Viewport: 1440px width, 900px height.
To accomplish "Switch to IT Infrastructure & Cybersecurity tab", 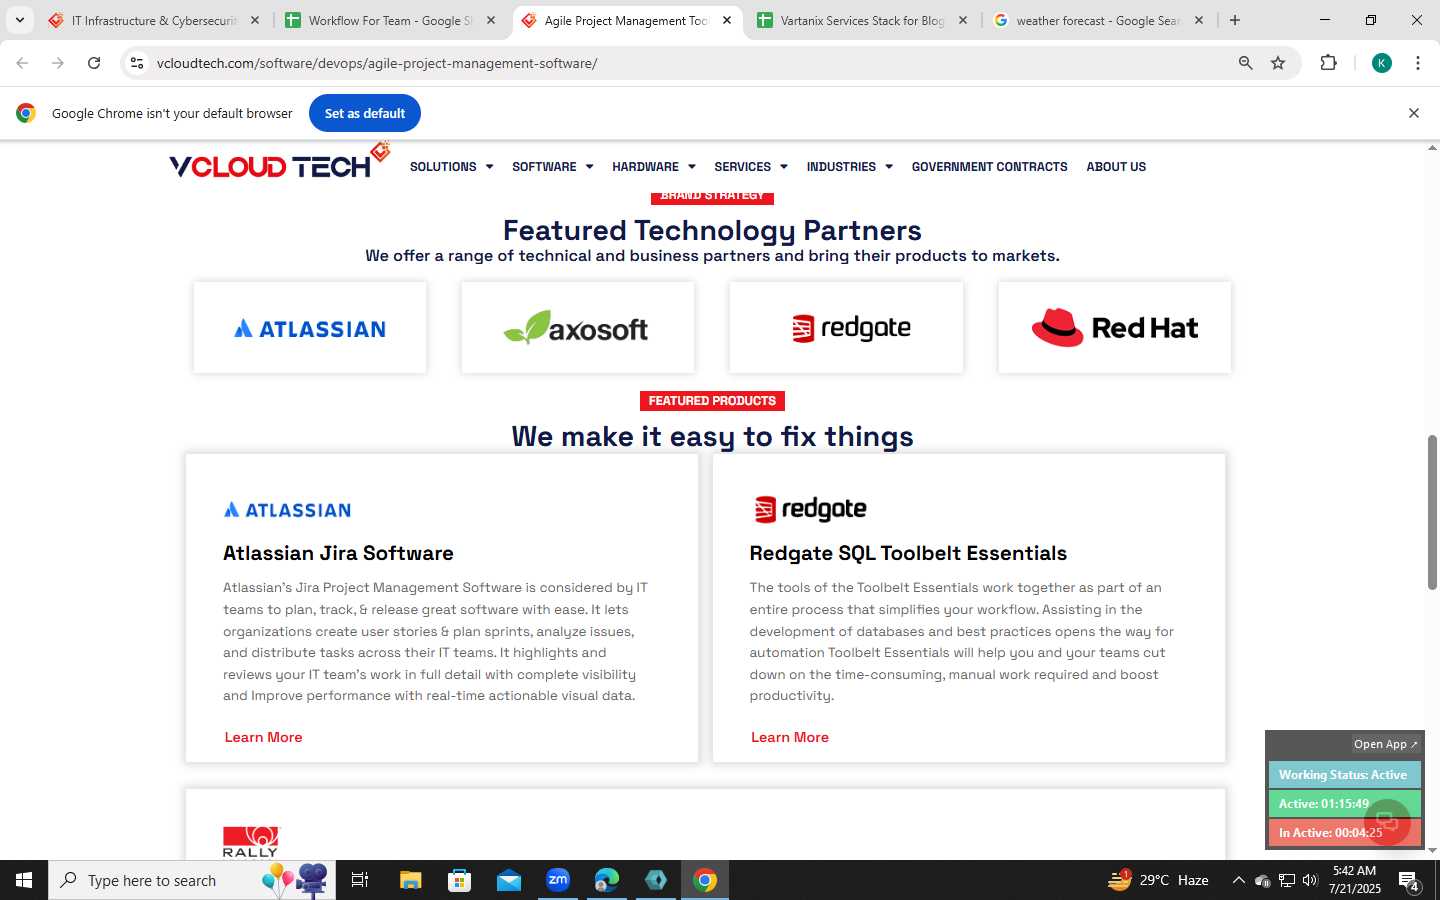I will point(154,20).
